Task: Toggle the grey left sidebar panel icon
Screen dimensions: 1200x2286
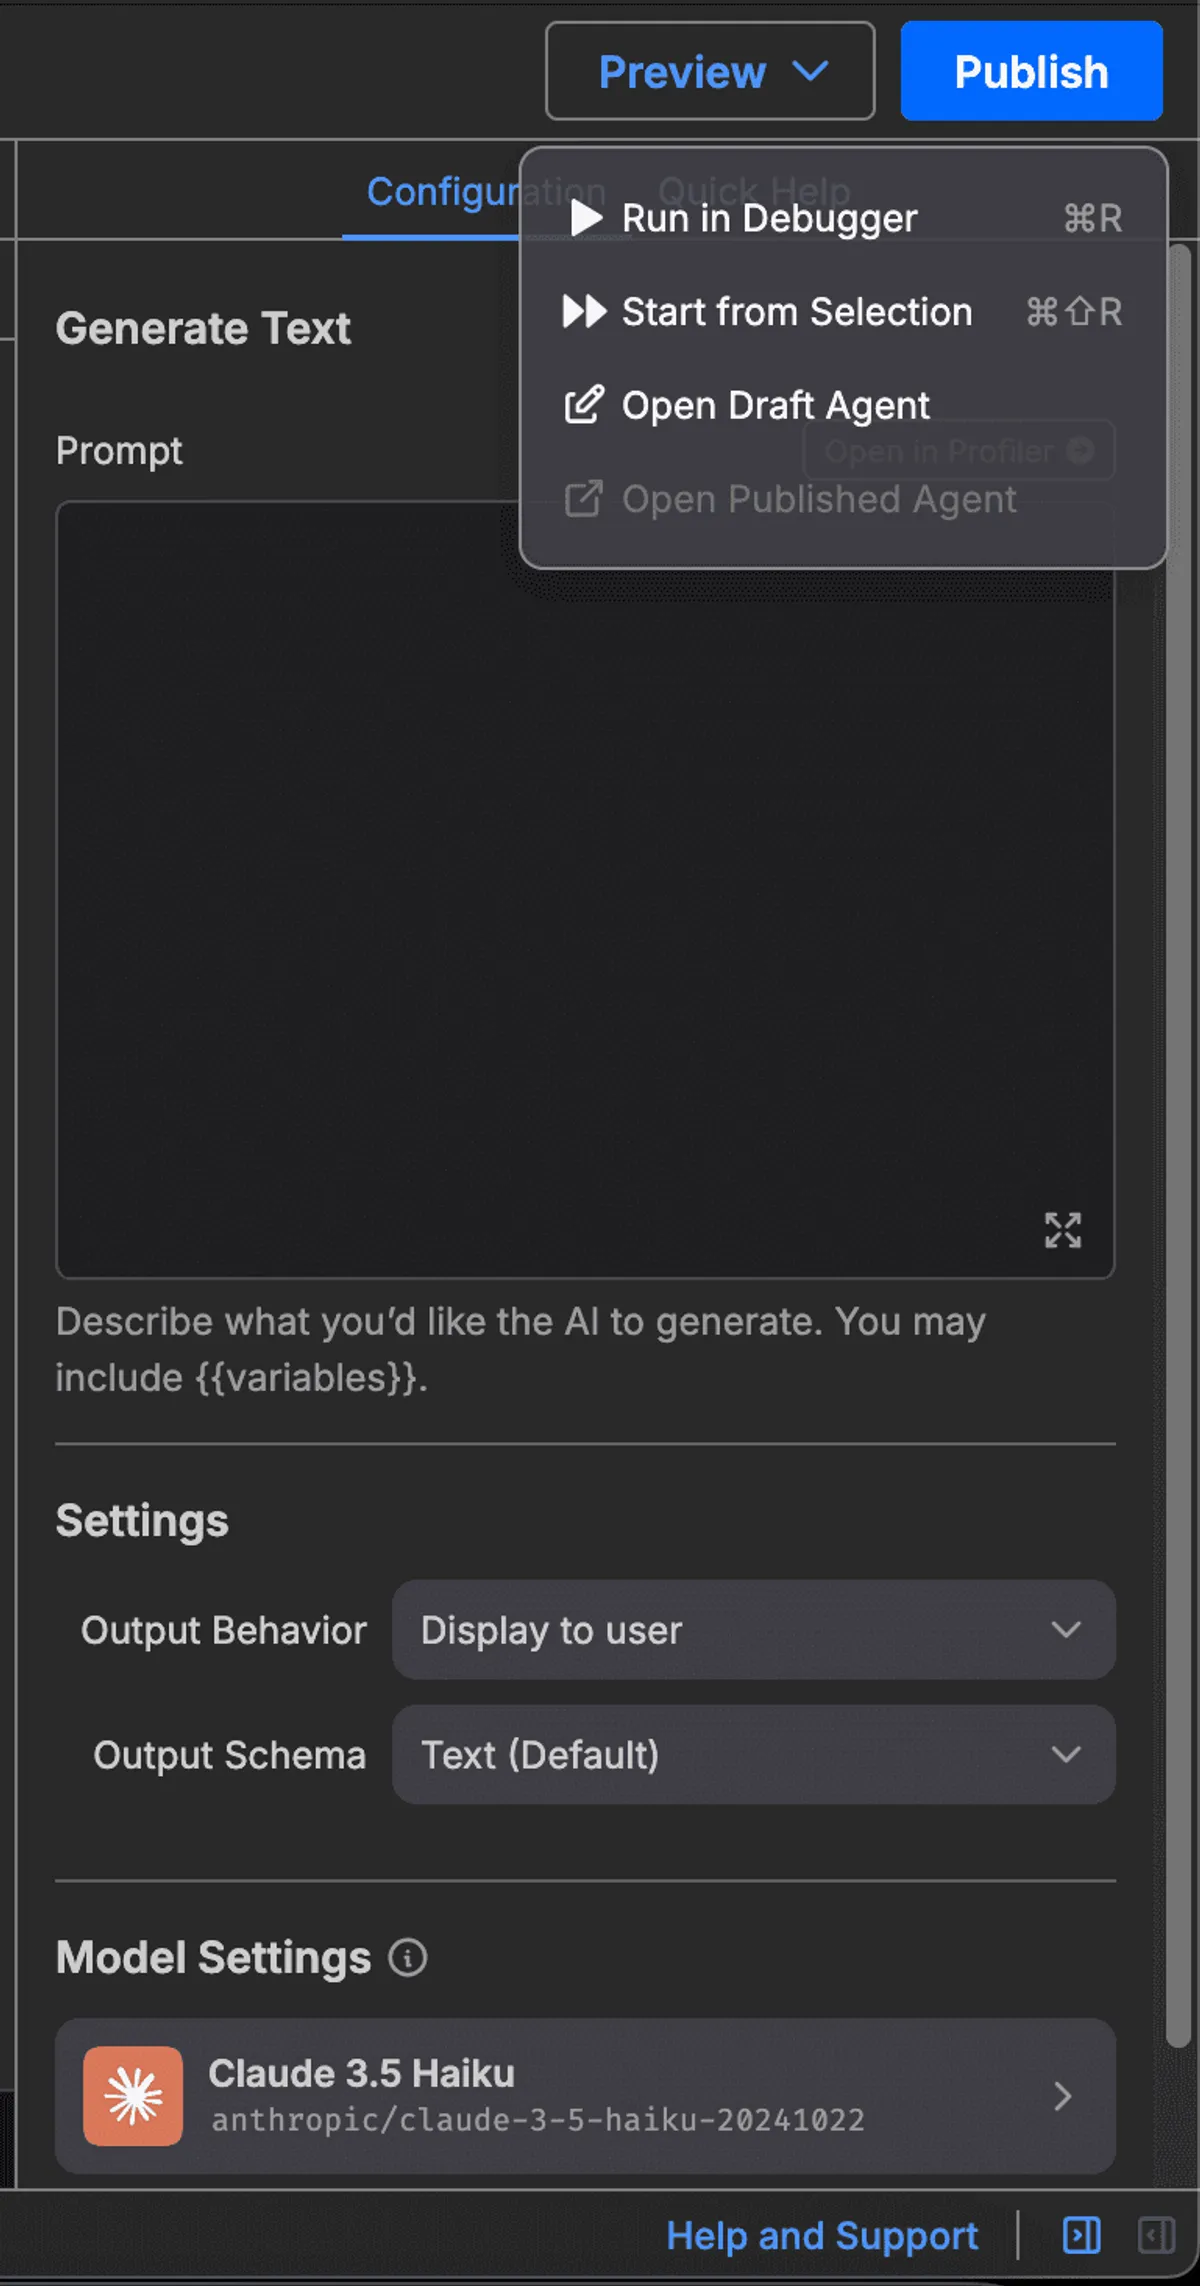Action: pyautogui.click(x=1156, y=2234)
